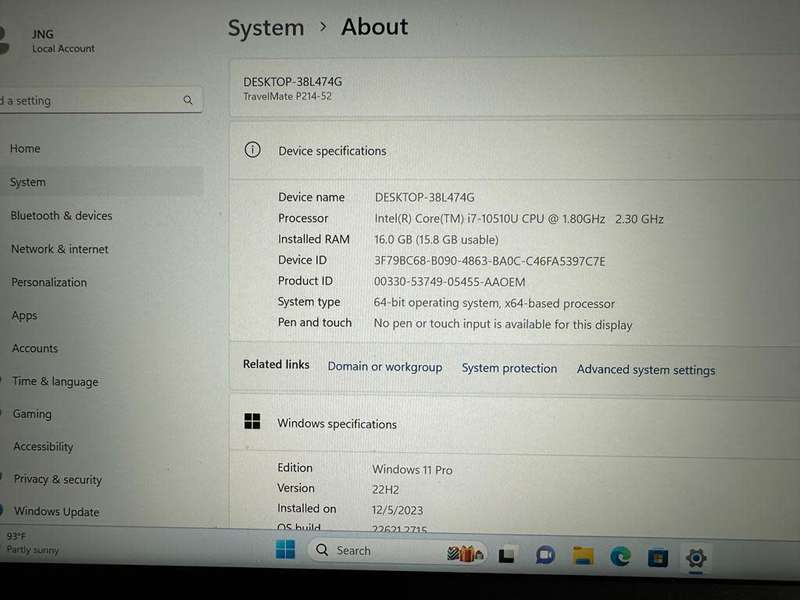This screenshot has width=800, height=600.
Task: Open the weather widget showing 93°F
Action: tap(33, 543)
